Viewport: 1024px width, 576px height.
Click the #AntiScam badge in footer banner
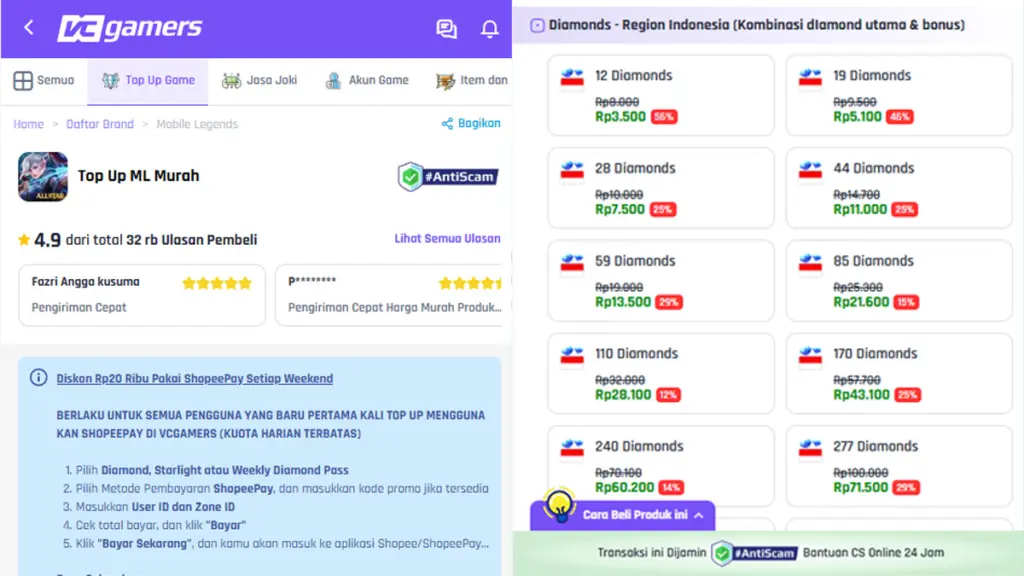(x=754, y=553)
